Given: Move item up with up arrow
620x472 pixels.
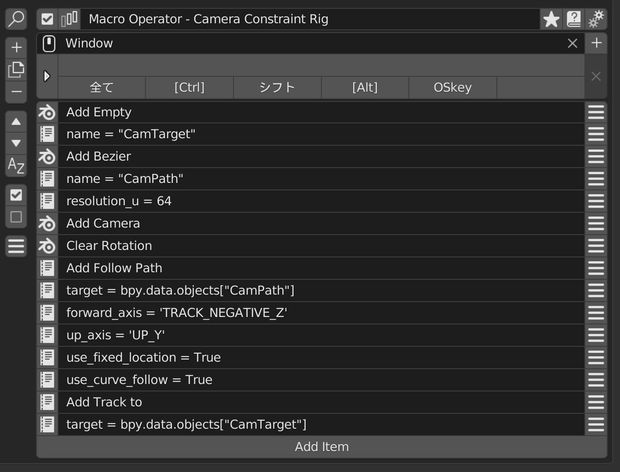Looking at the screenshot, I should pos(16,122).
